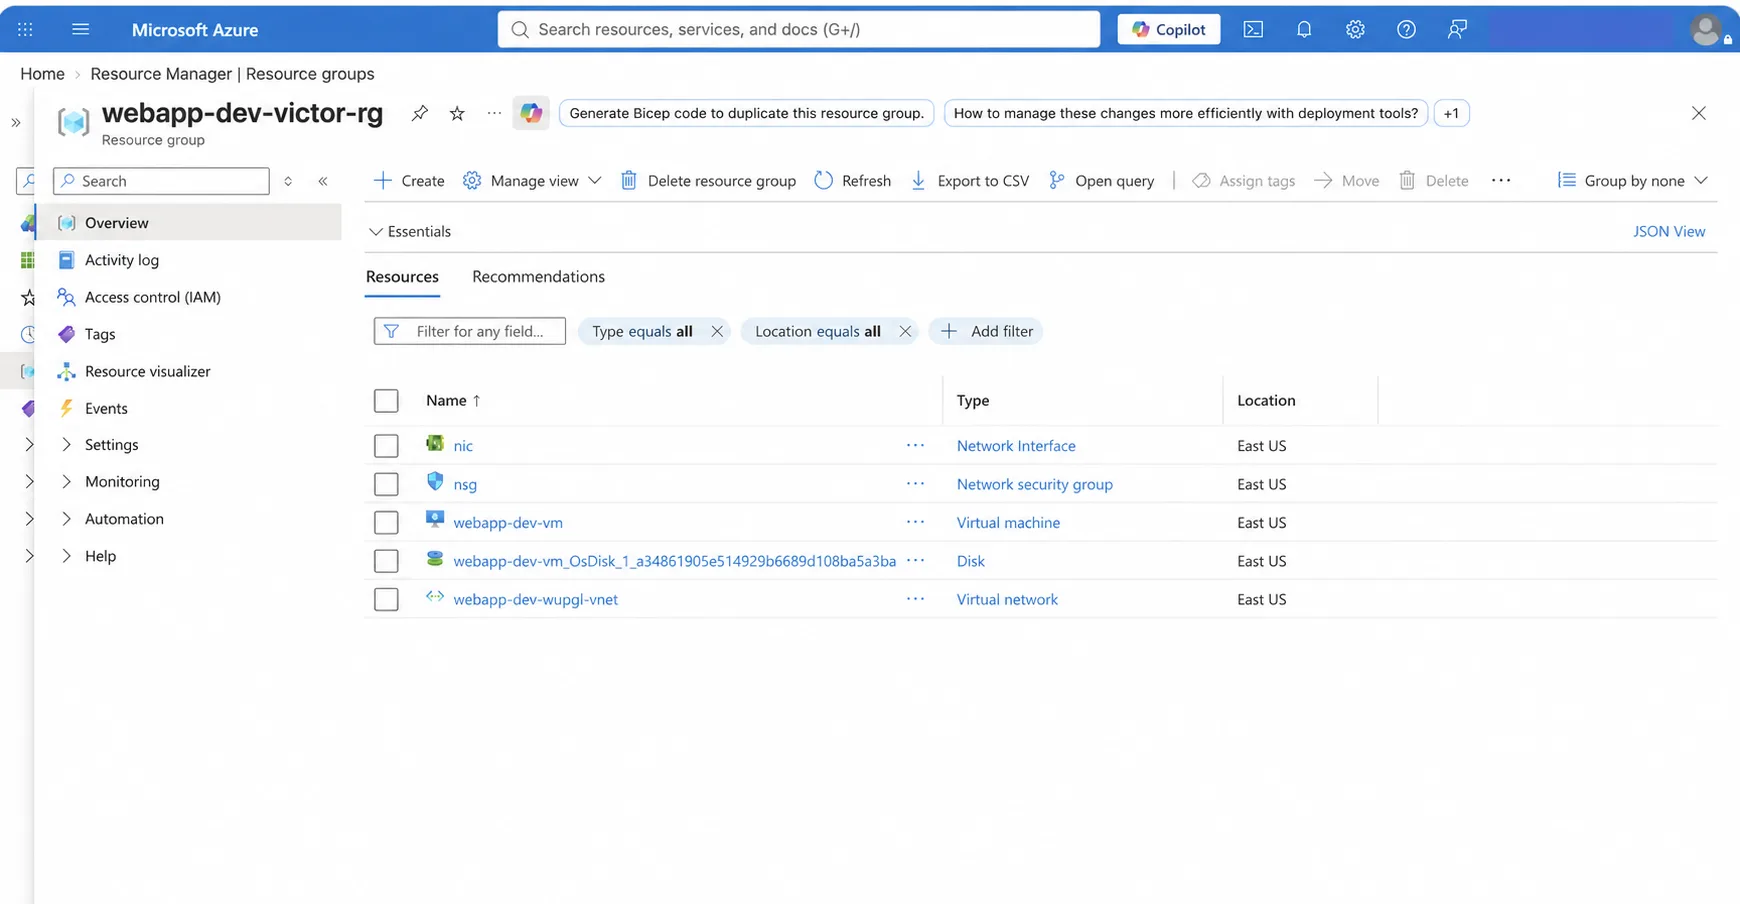
Task: Add resource group to favorites star
Action: tap(457, 113)
